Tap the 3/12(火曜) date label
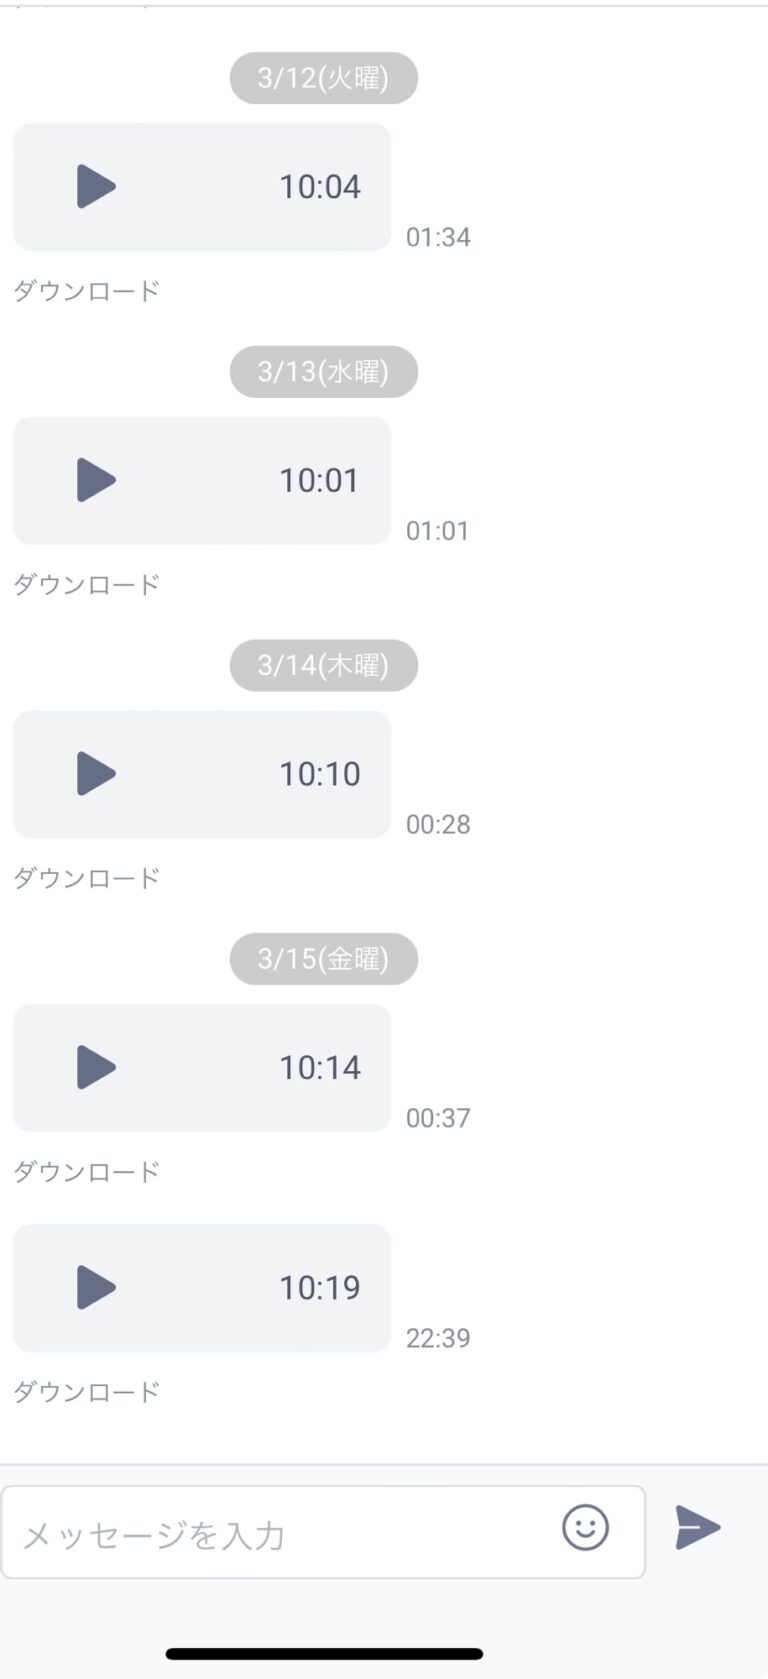Viewport: 768px width, 1679px height. point(323,78)
